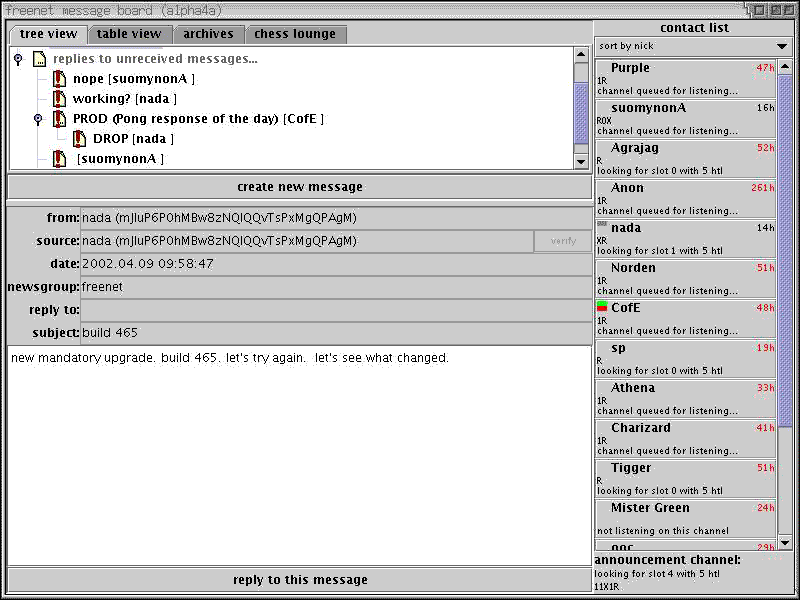Click the unread icon beside 'nope [suomynonA]'
This screenshot has width=800, height=600.
[x=59, y=79]
